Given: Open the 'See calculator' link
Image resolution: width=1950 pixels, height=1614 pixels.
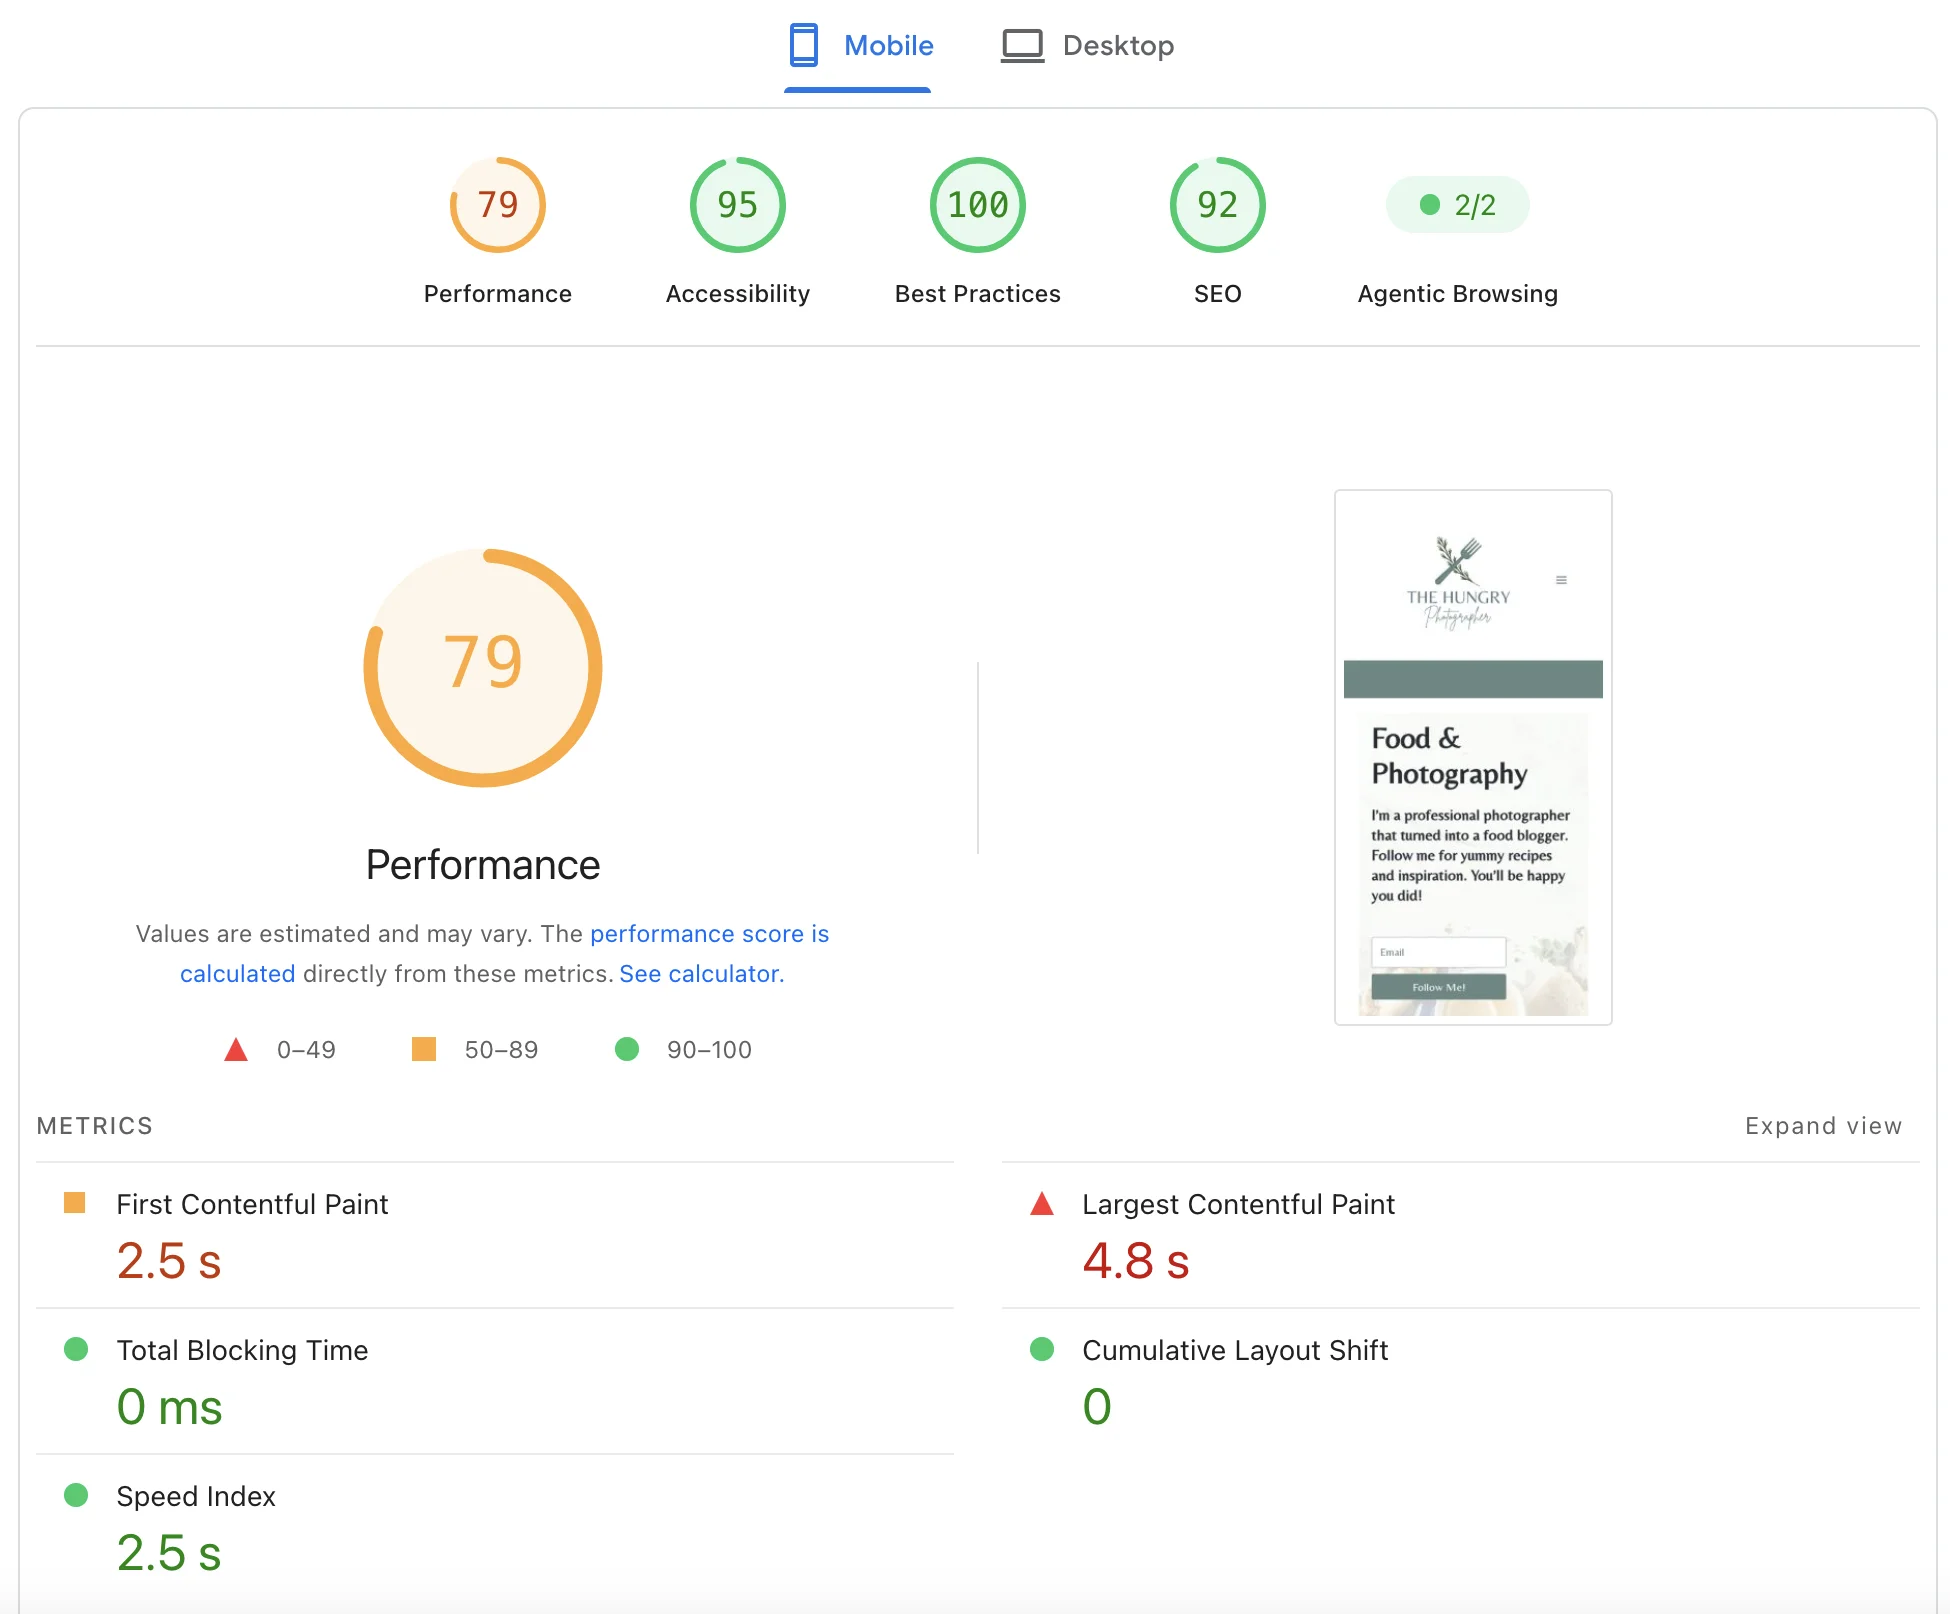Looking at the screenshot, I should pyautogui.click(x=701, y=974).
